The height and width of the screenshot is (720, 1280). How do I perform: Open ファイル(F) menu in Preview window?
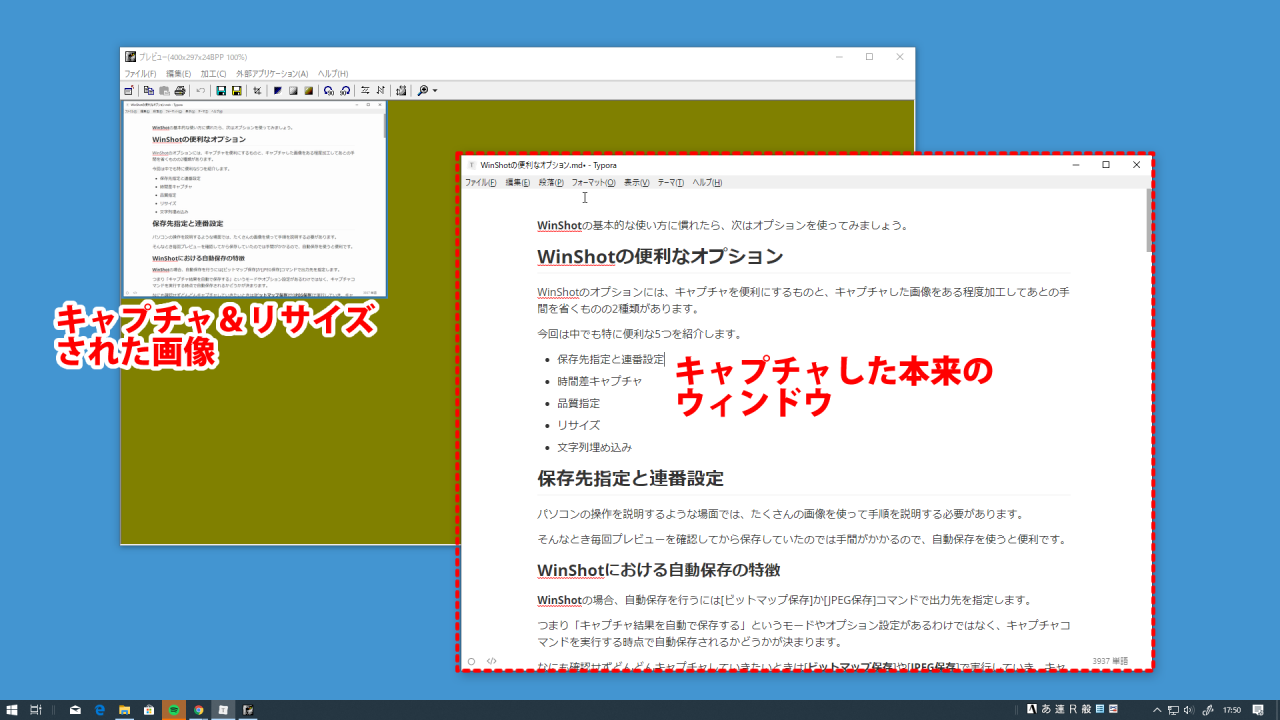140,74
